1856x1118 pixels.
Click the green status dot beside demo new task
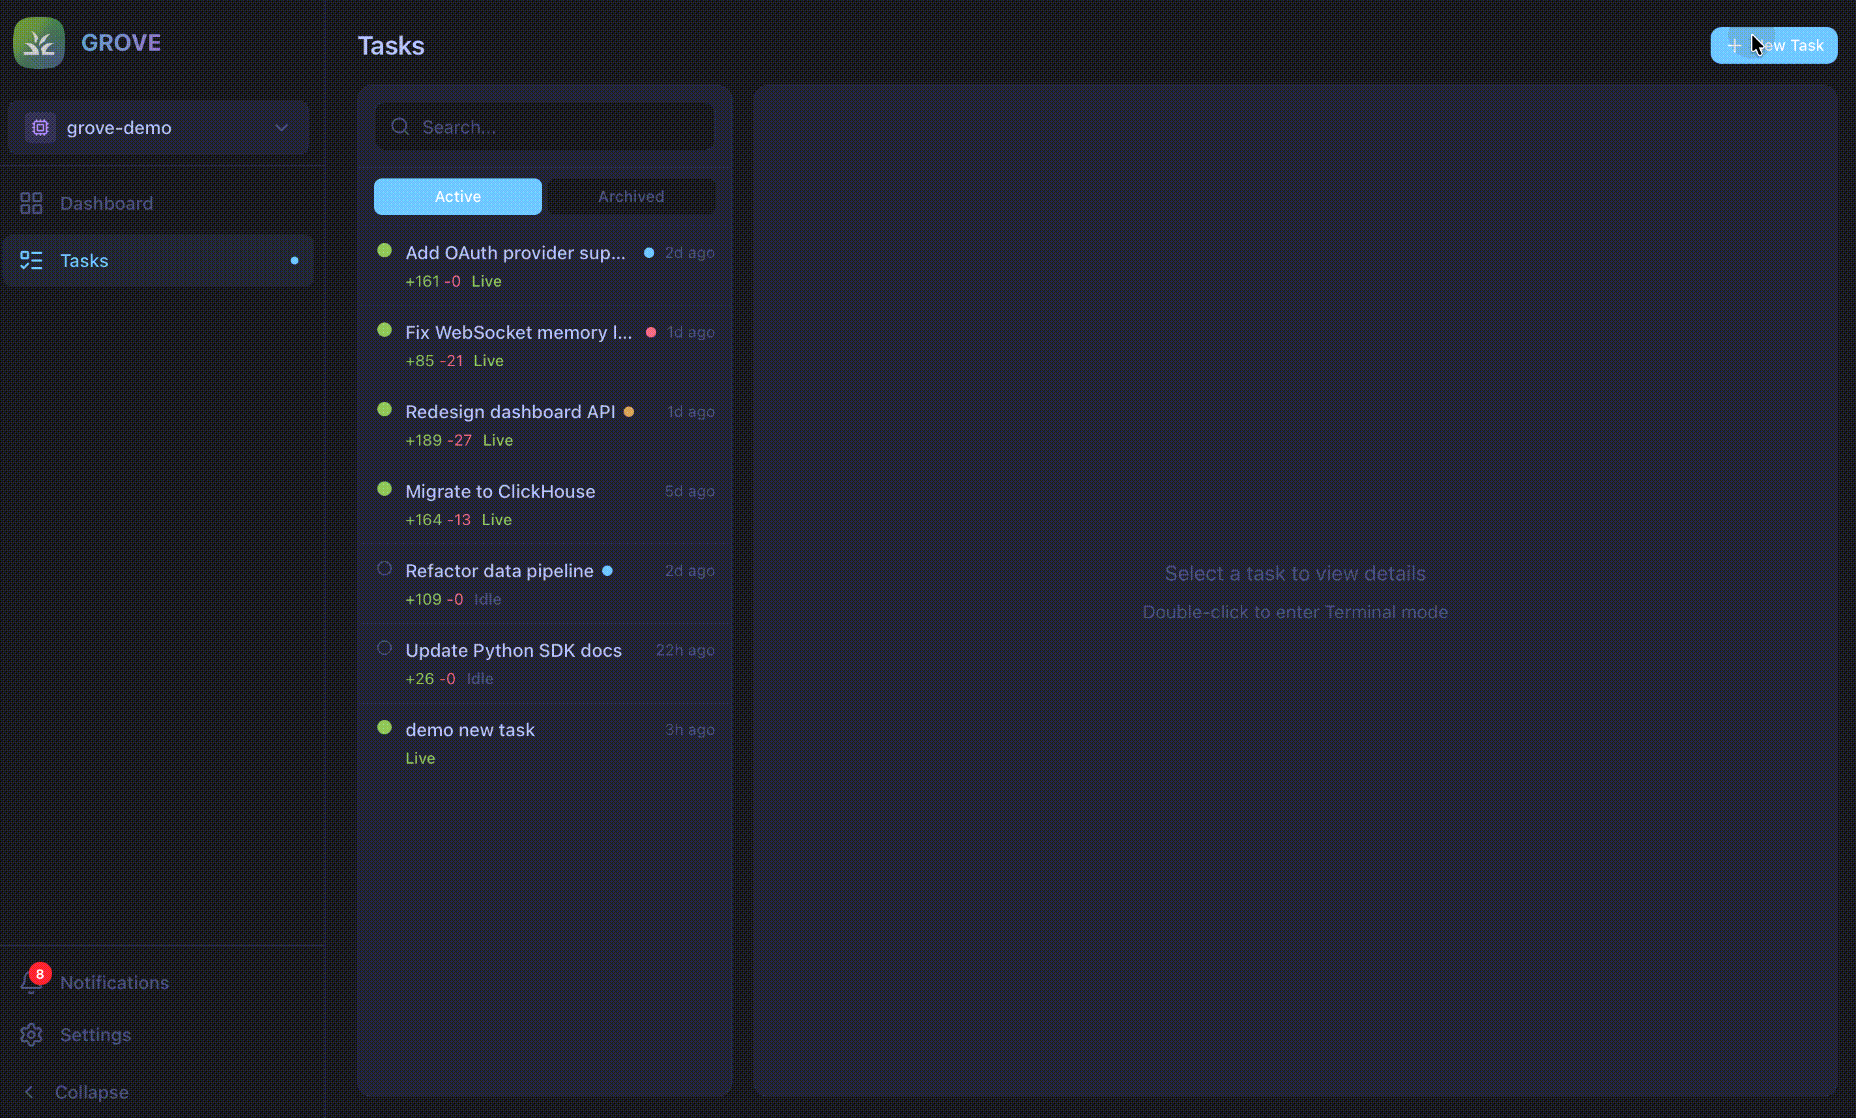pos(385,727)
